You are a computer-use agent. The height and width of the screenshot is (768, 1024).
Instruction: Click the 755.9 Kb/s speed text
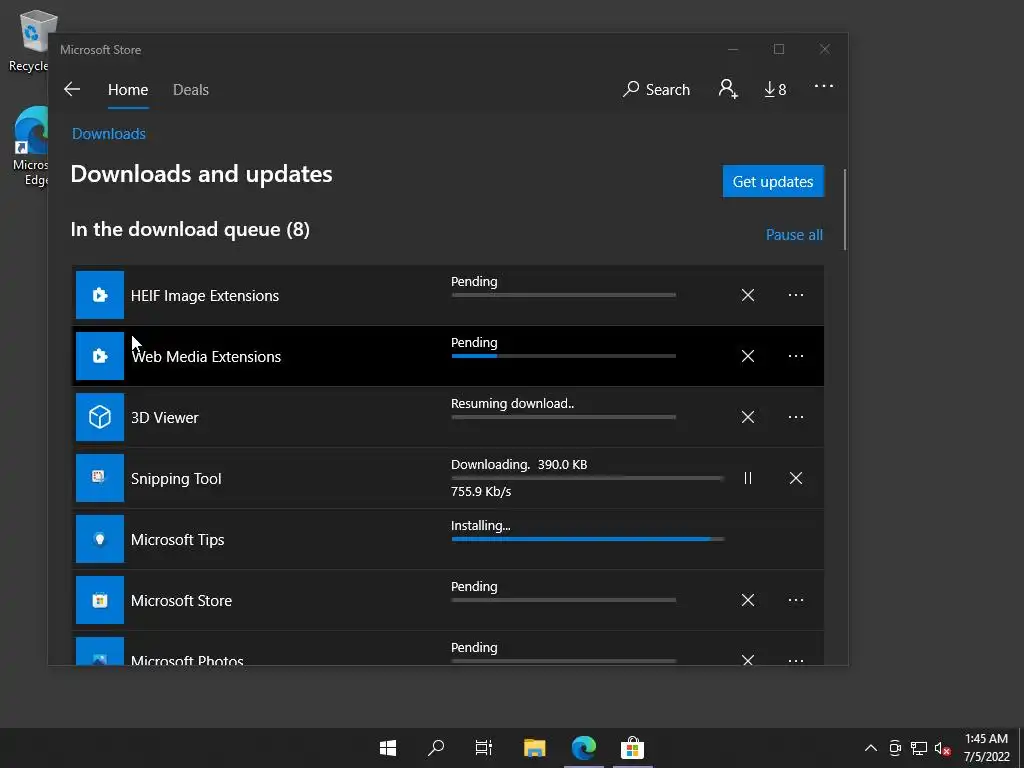pyautogui.click(x=481, y=492)
